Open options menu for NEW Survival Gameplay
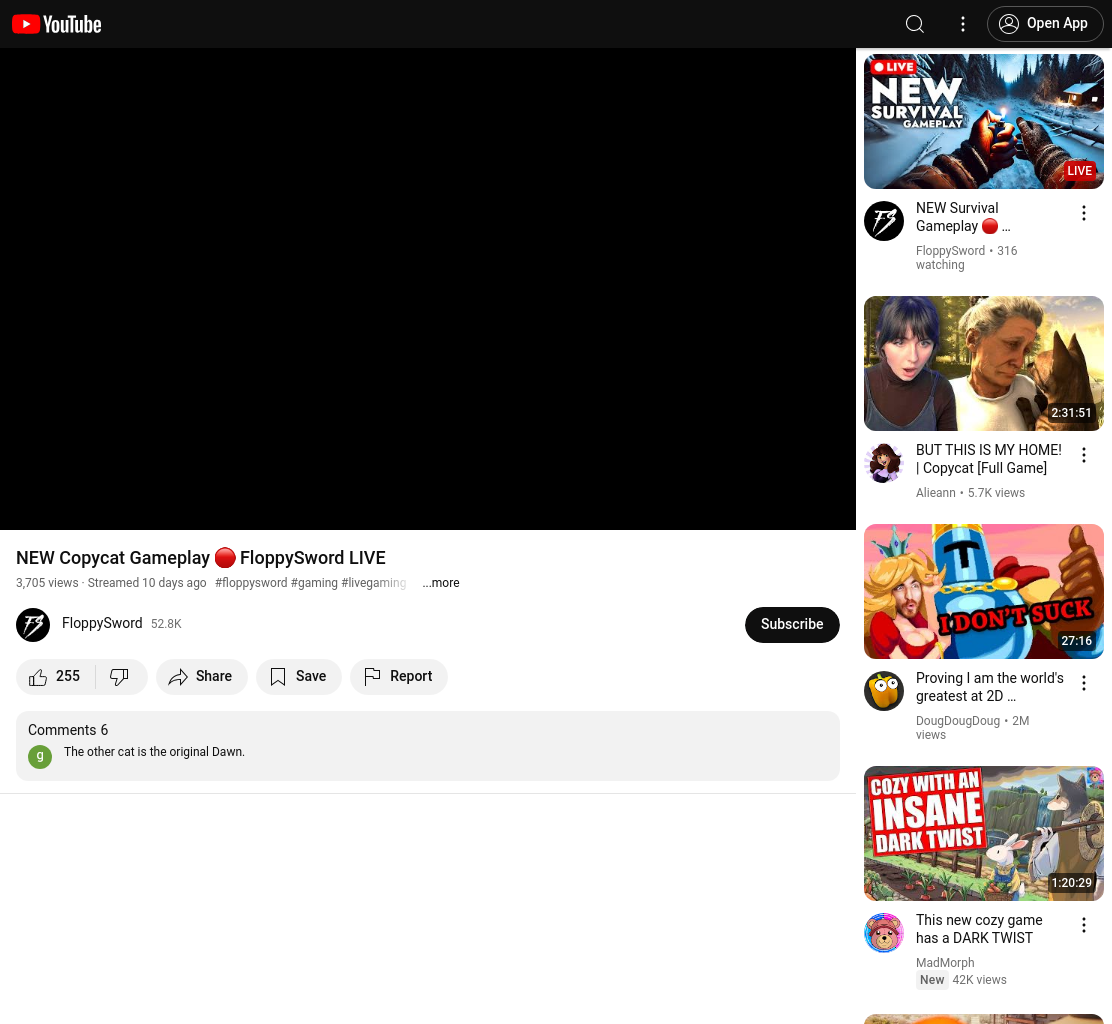 click(x=1084, y=213)
